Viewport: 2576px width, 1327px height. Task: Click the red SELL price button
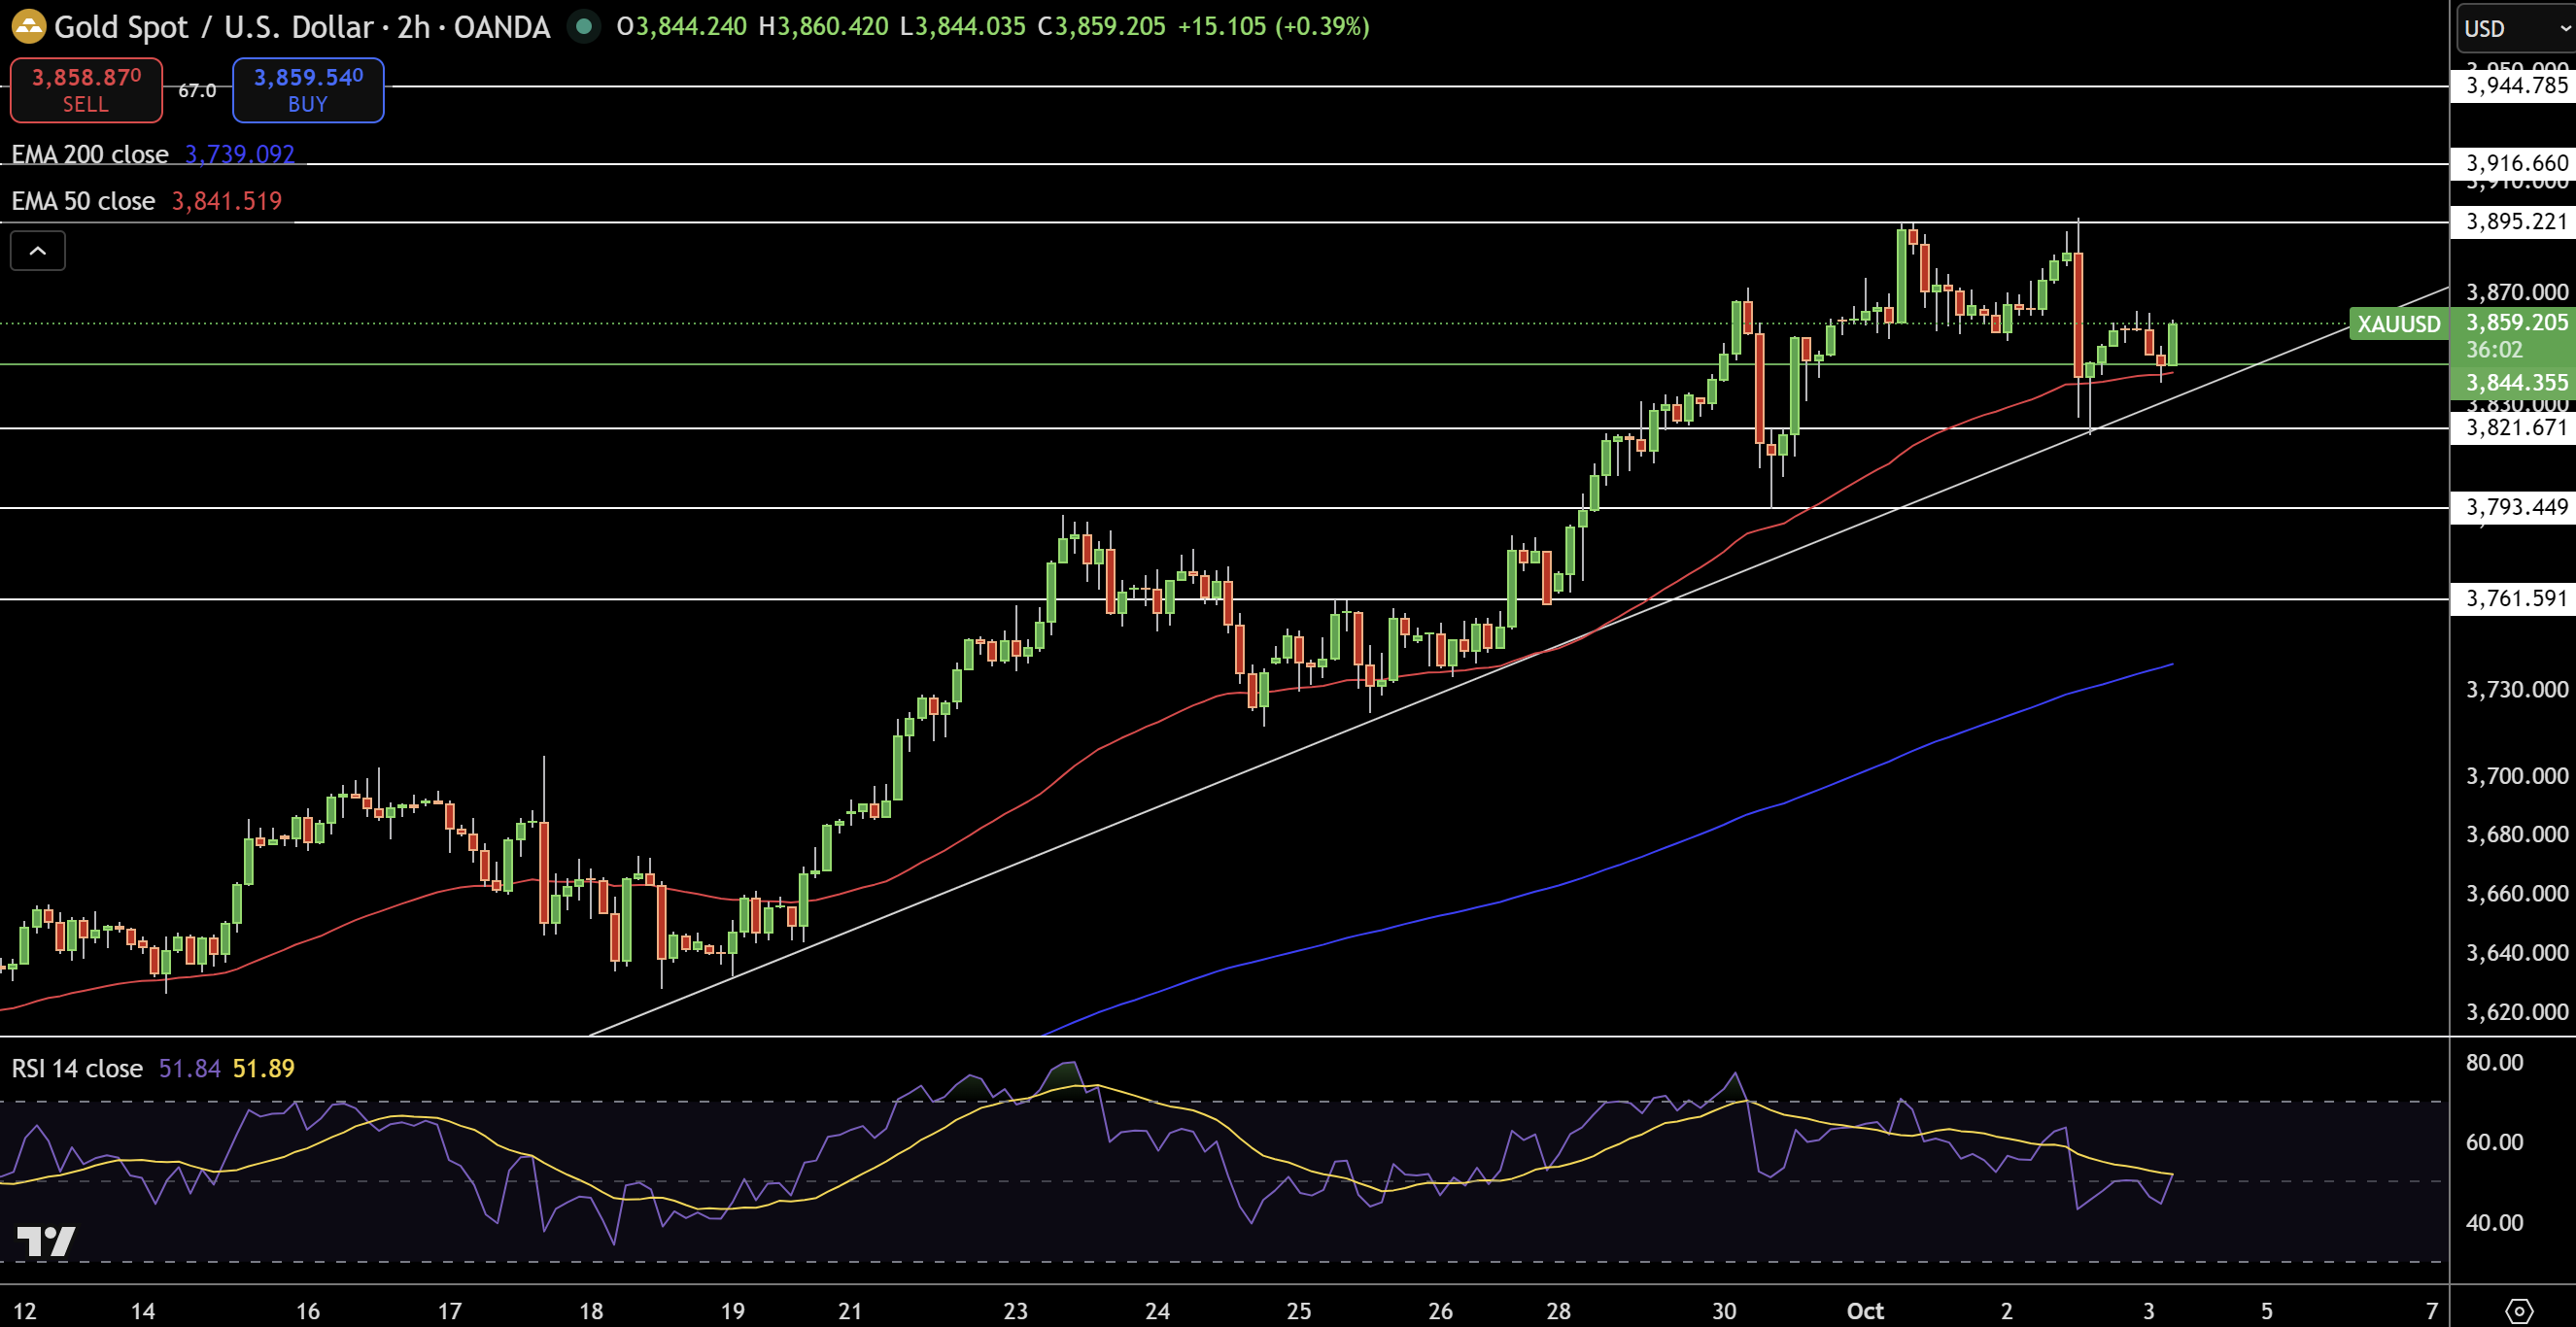click(86, 90)
